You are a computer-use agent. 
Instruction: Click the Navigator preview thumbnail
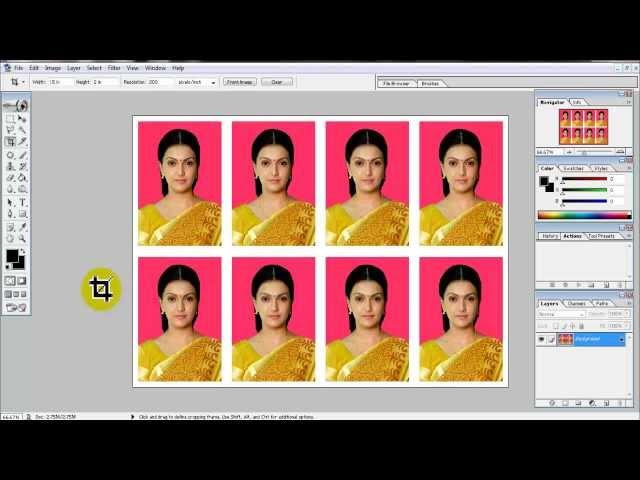583,127
